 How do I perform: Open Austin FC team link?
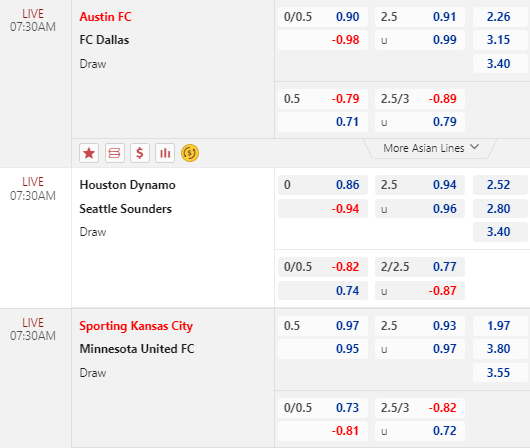pyautogui.click(x=105, y=17)
